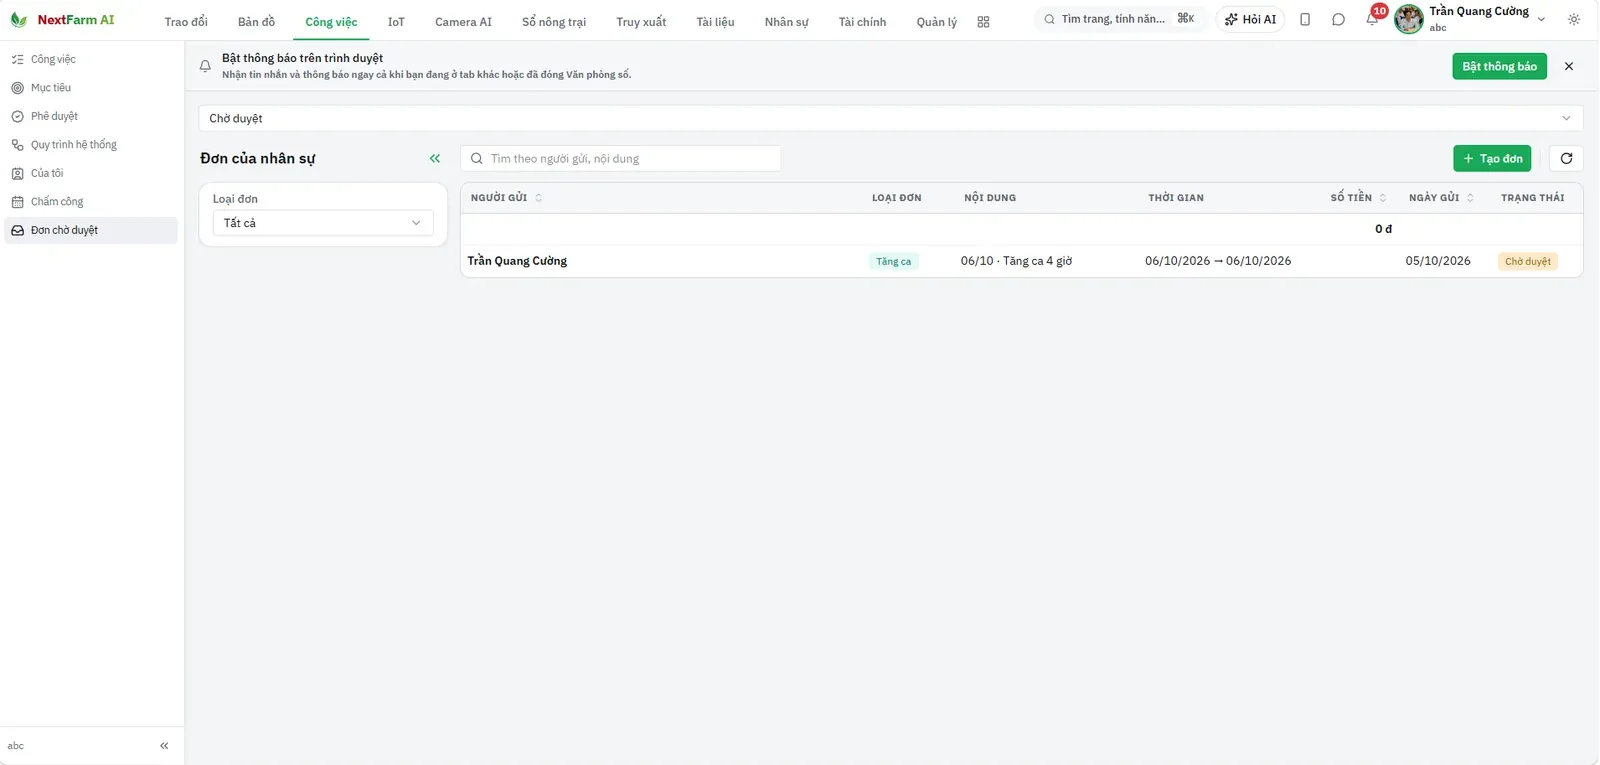Click the Tạo đơn button
The width and height of the screenshot is (1600, 765).
pyautogui.click(x=1492, y=158)
